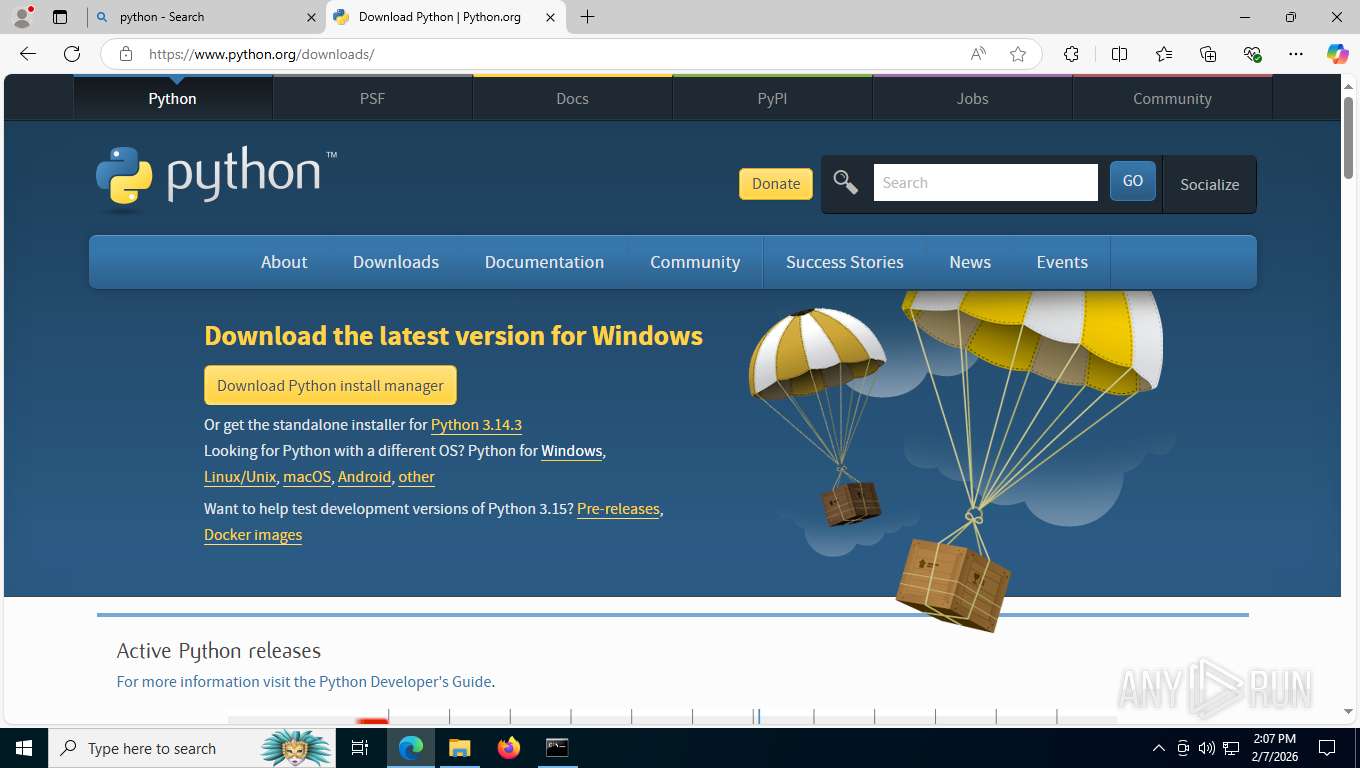Click the Donate button
Viewport: 1360px width, 768px height.
[x=776, y=183]
